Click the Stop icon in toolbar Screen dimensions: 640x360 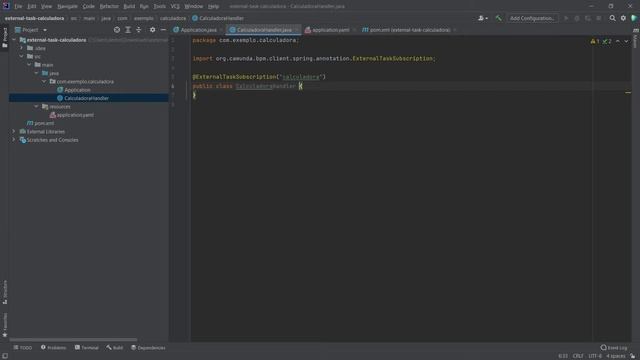[598, 18]
